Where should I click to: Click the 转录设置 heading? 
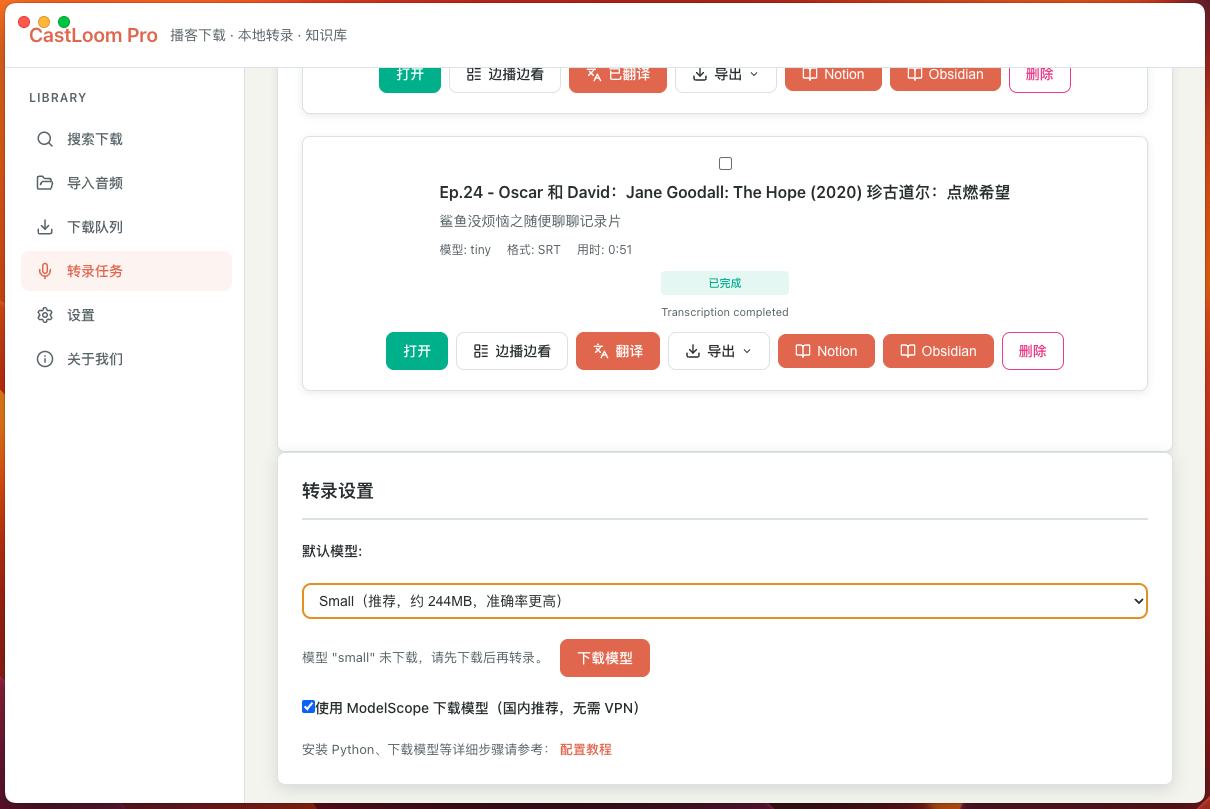338,491
